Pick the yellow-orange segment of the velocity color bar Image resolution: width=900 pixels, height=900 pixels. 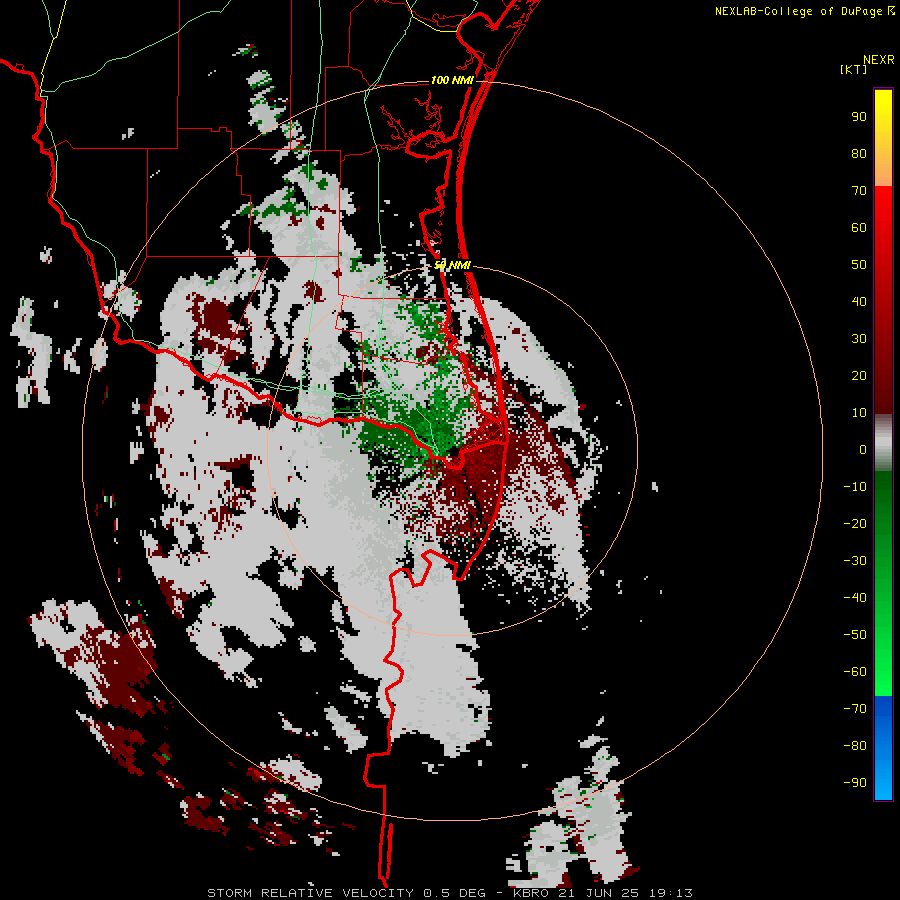coord(883,138)
